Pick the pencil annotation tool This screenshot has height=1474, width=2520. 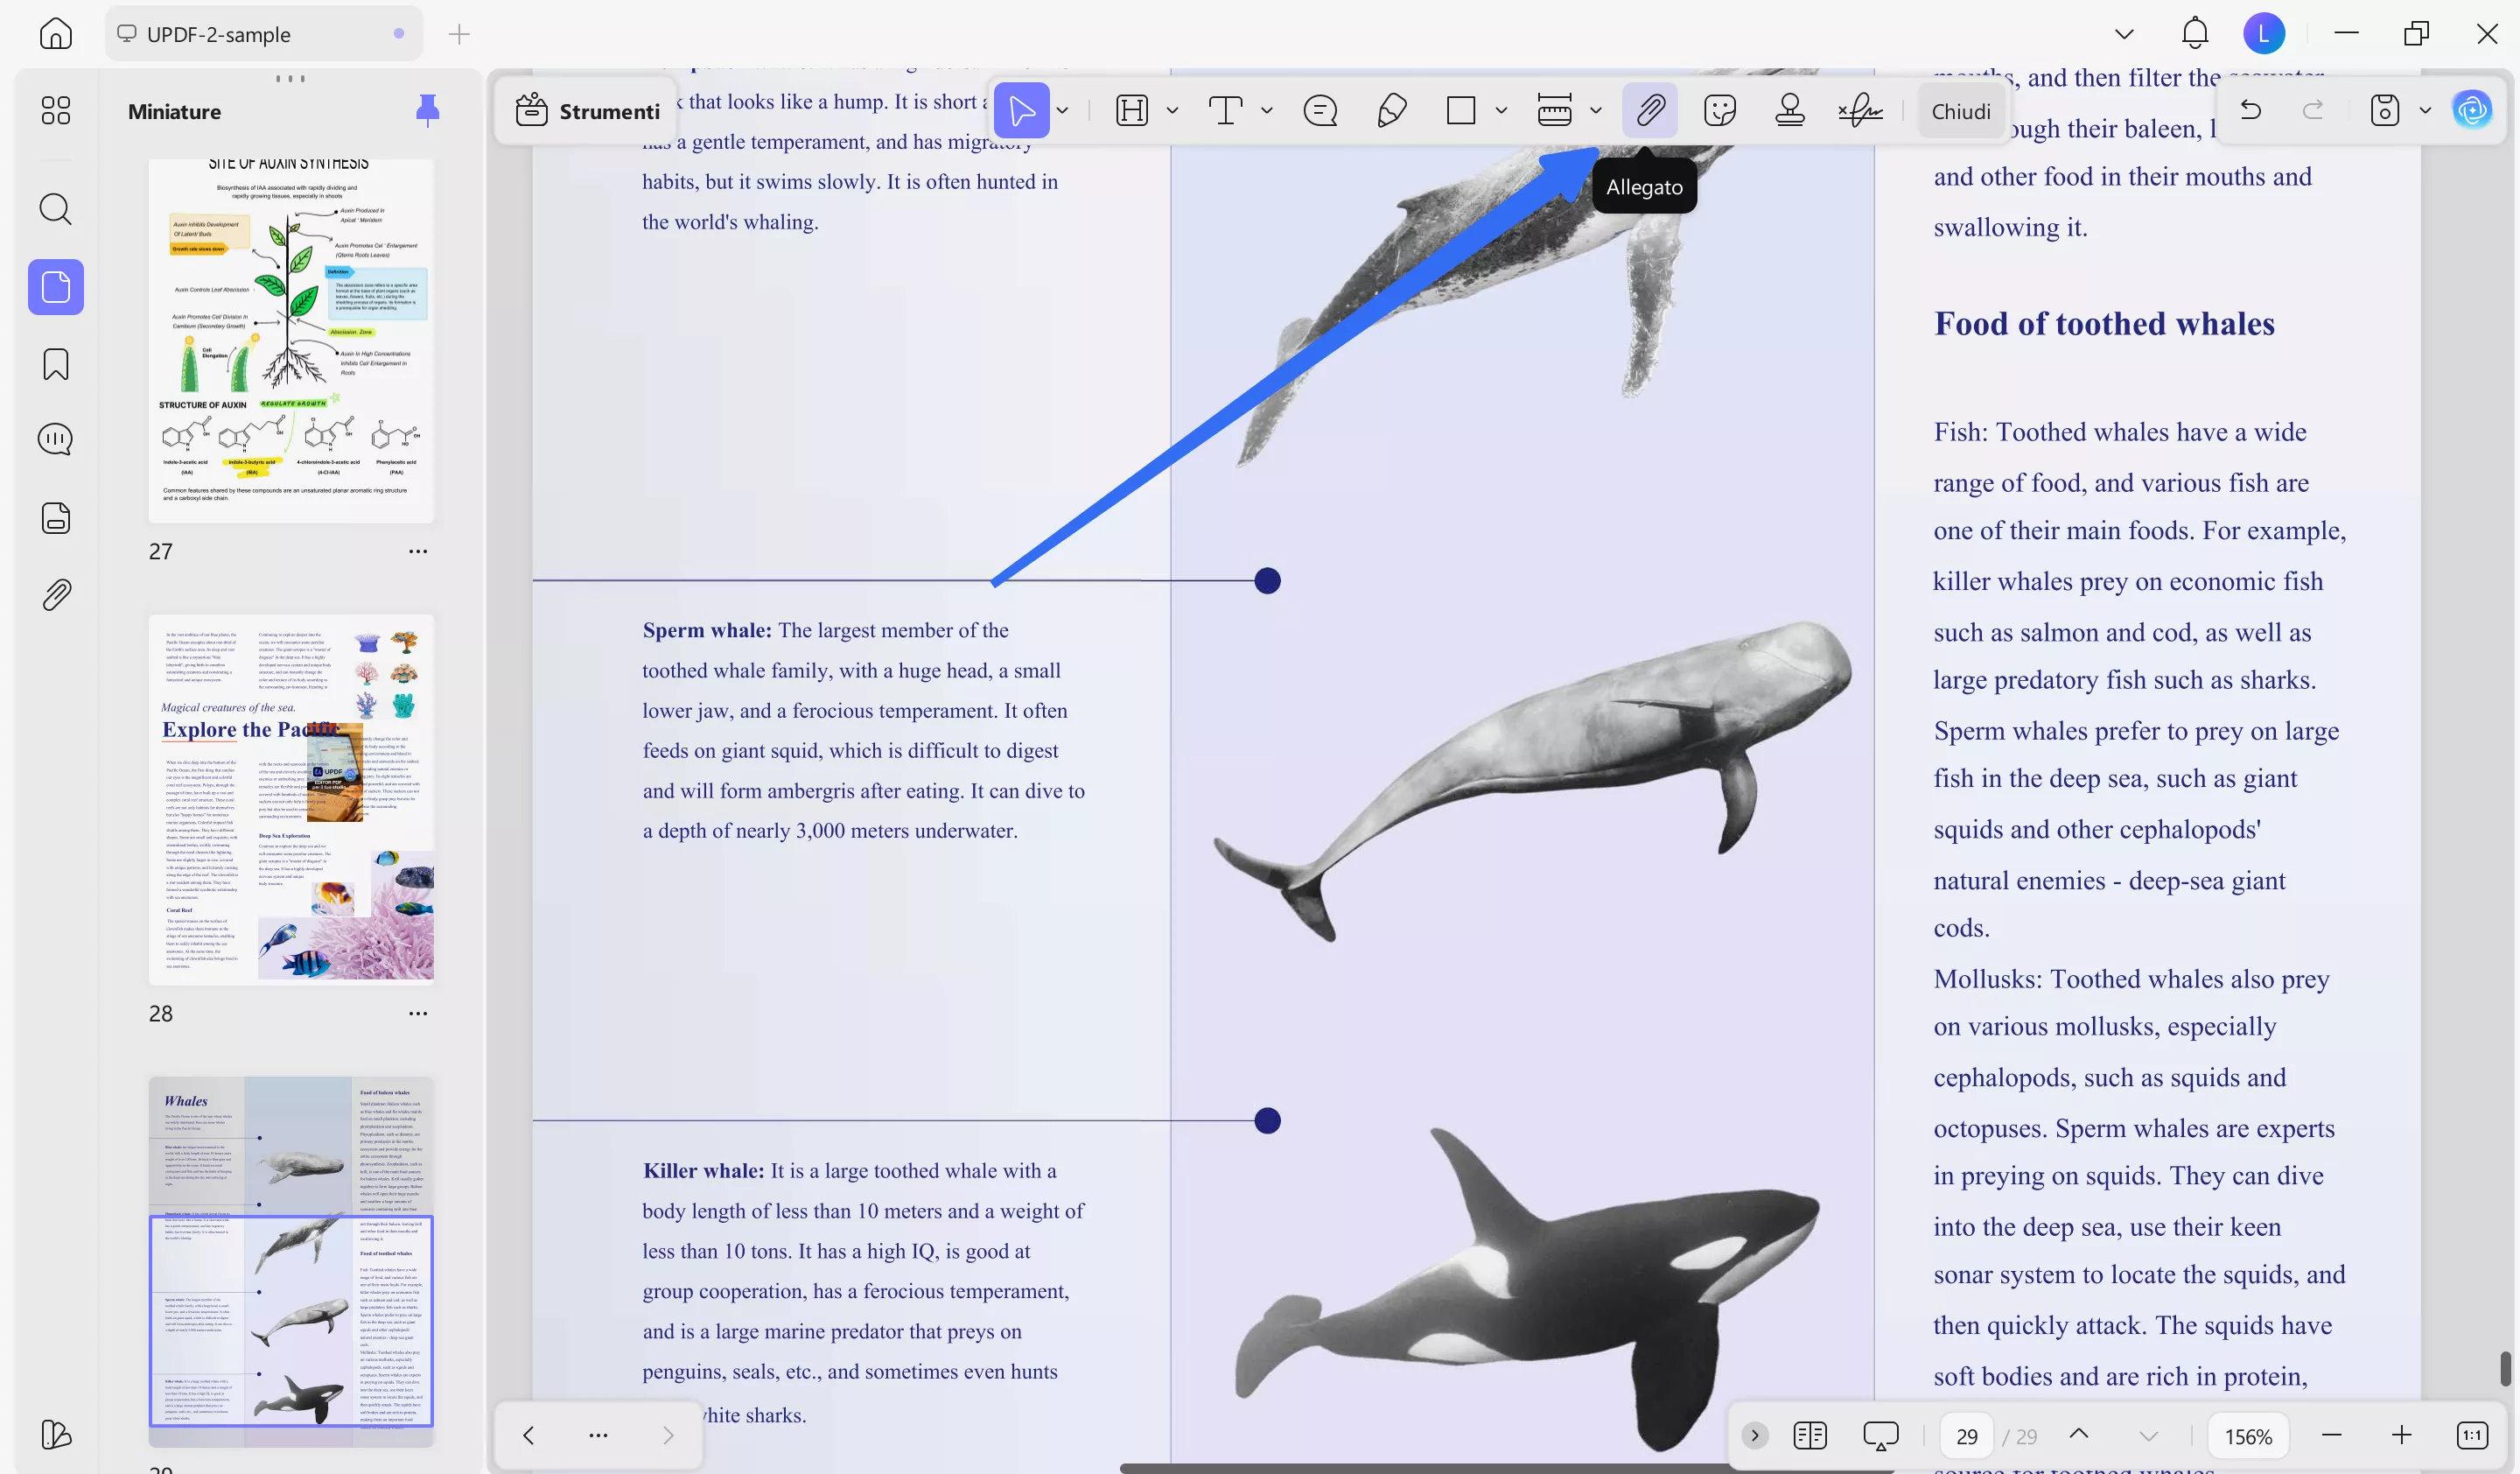point(1391,110)
